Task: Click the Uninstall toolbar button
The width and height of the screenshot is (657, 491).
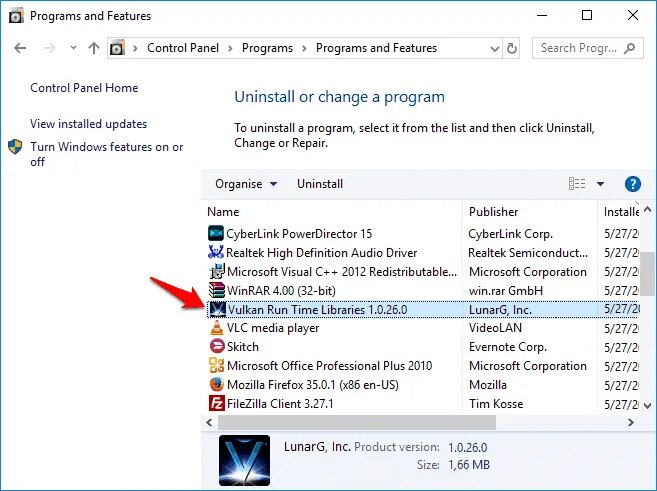Action: click(320, 184)
